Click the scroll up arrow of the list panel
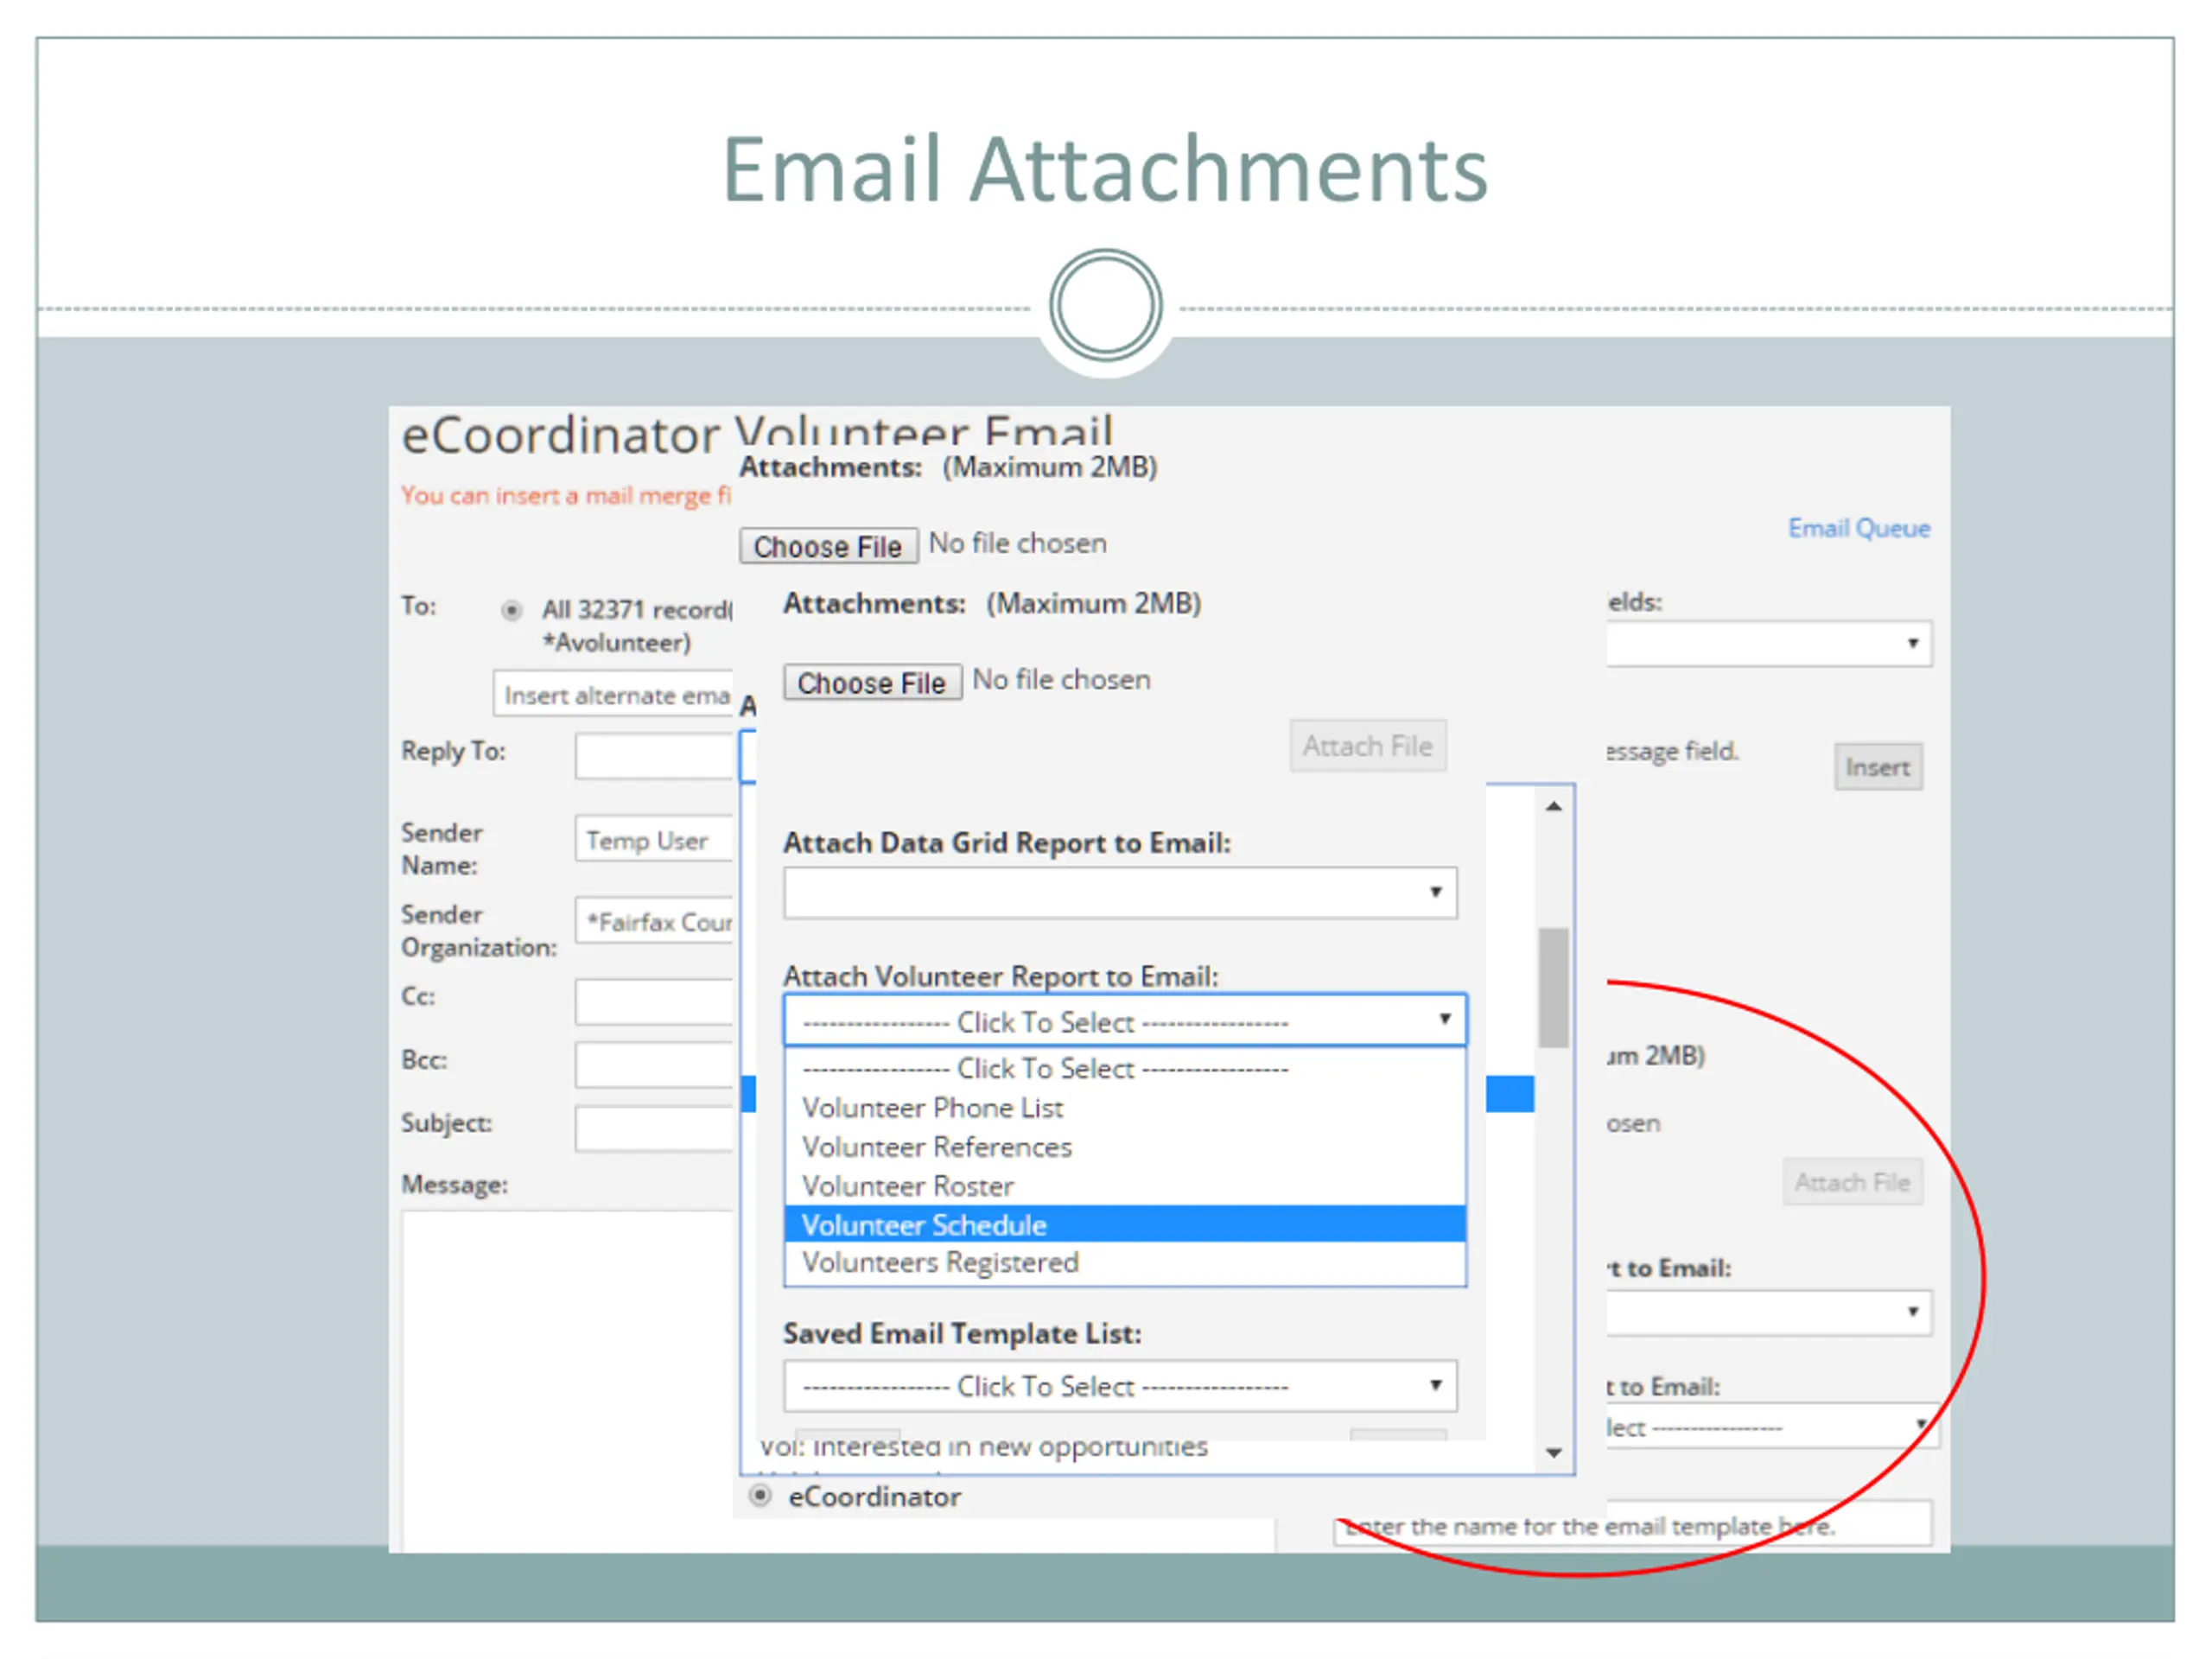The image size is (2212, 1659). [x=1553, y=806]
